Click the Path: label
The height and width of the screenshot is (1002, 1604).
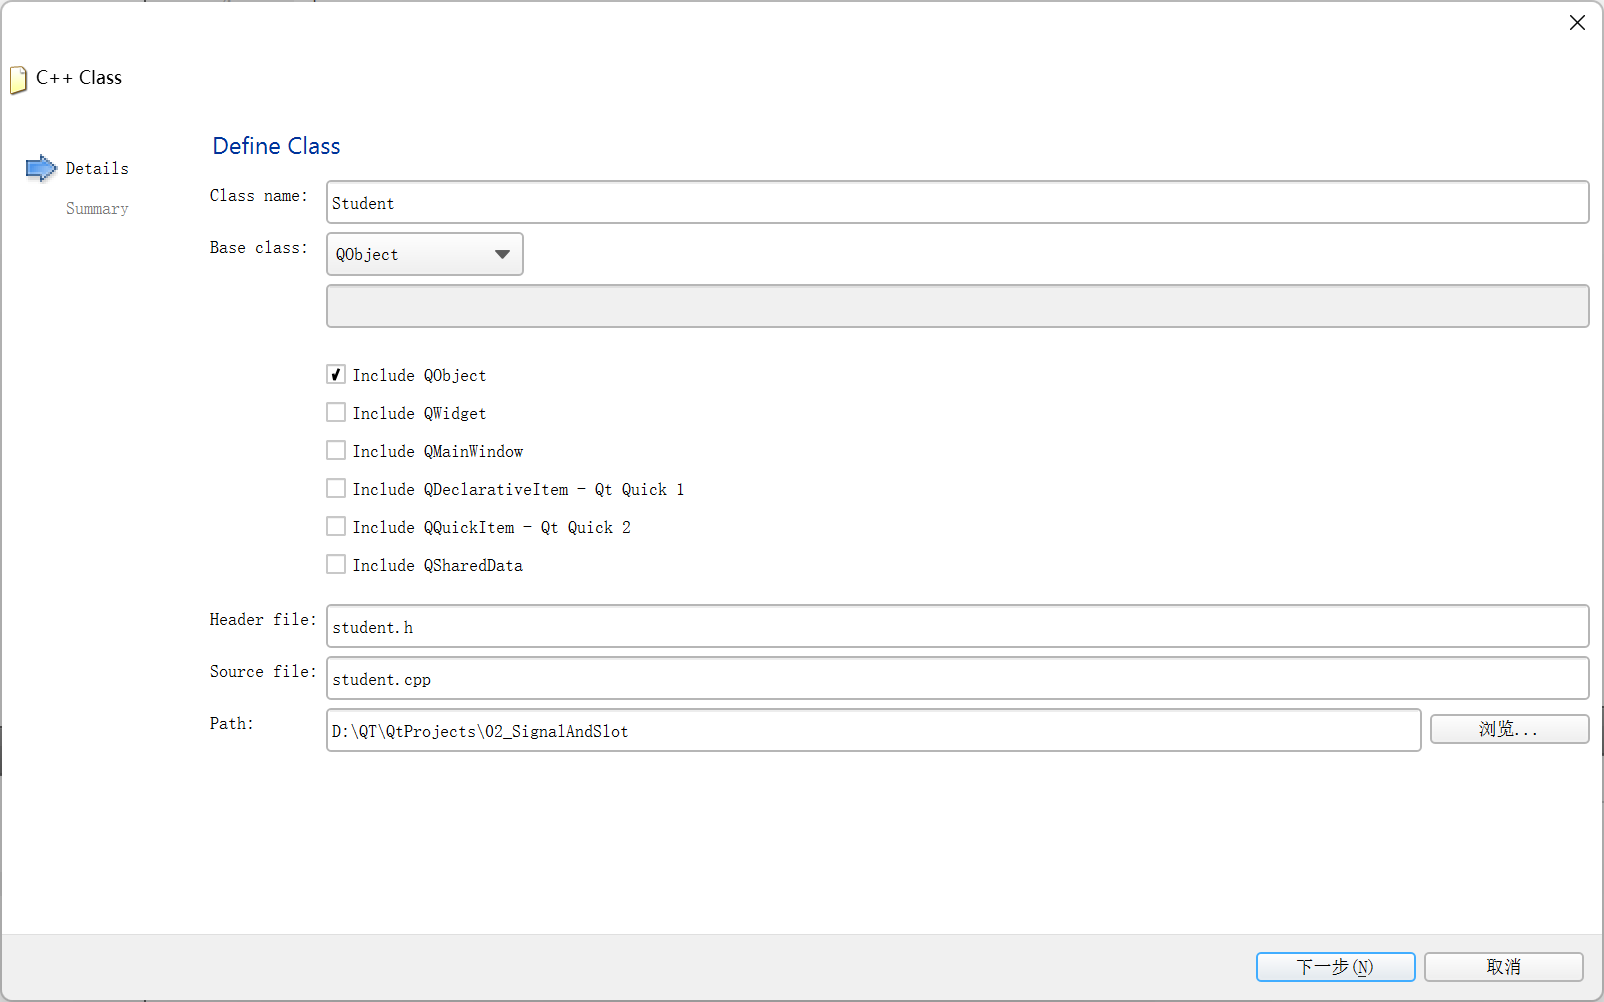231,724
